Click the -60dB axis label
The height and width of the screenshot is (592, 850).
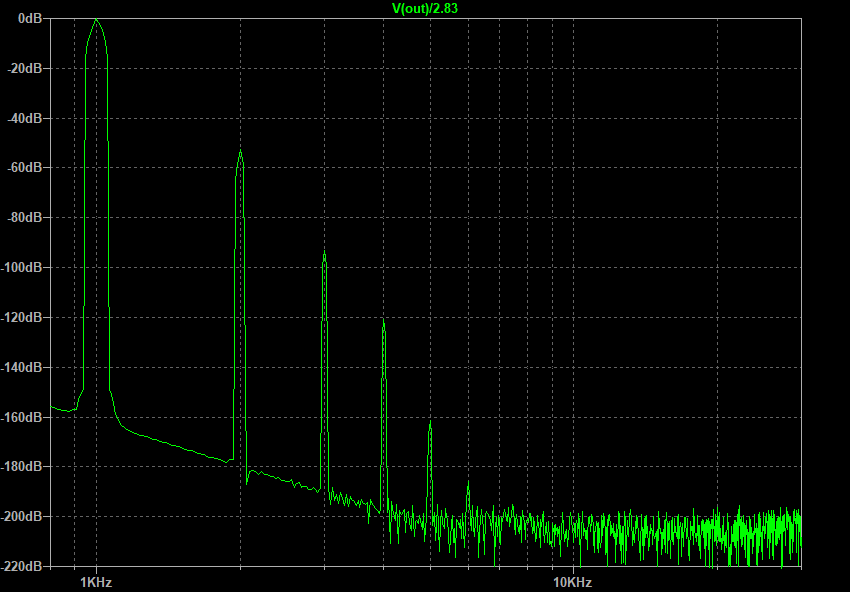tap(25, 168)
